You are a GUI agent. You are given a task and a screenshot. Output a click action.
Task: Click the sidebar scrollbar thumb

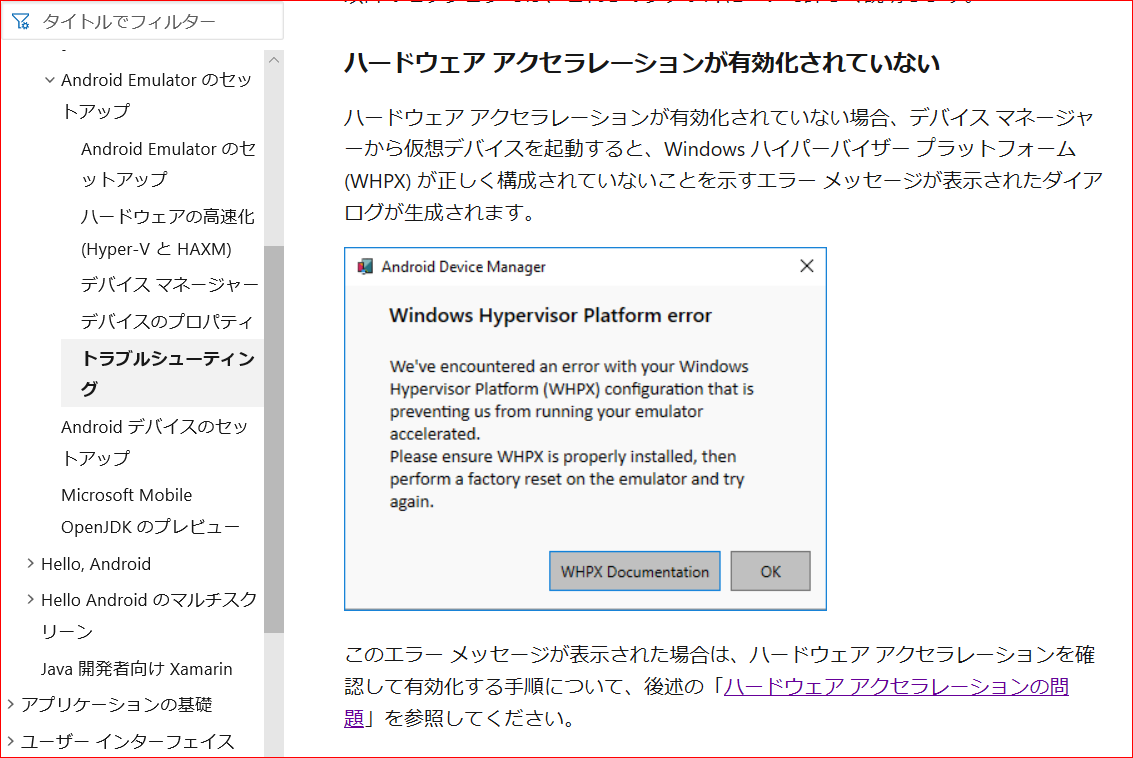pos(274,439)
